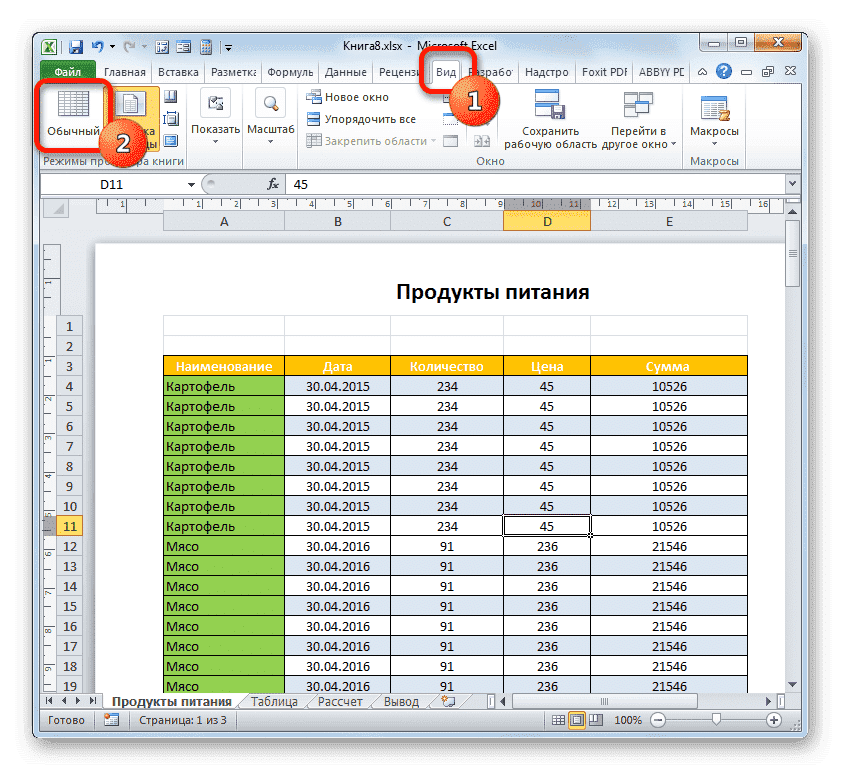The width and height of the screenshot is (841, 771).
Task: Expand the Name Box dropdown arrow
Action: point(191,185)
